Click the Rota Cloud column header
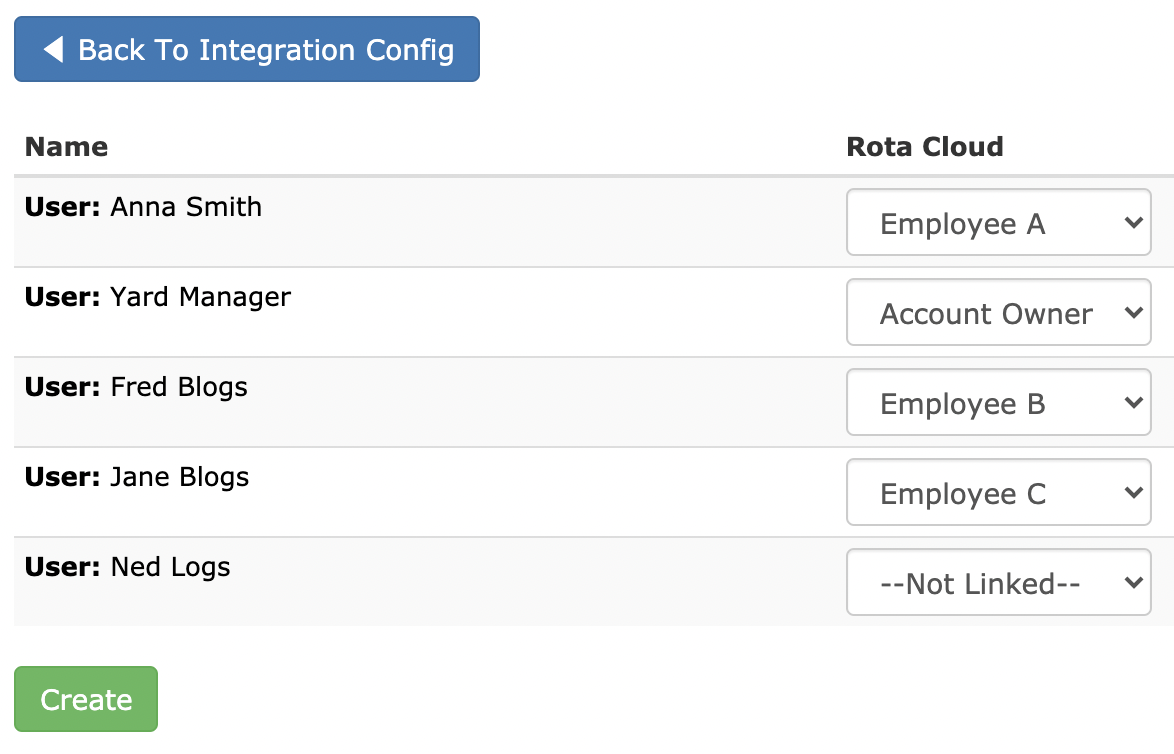 point(924,146)
